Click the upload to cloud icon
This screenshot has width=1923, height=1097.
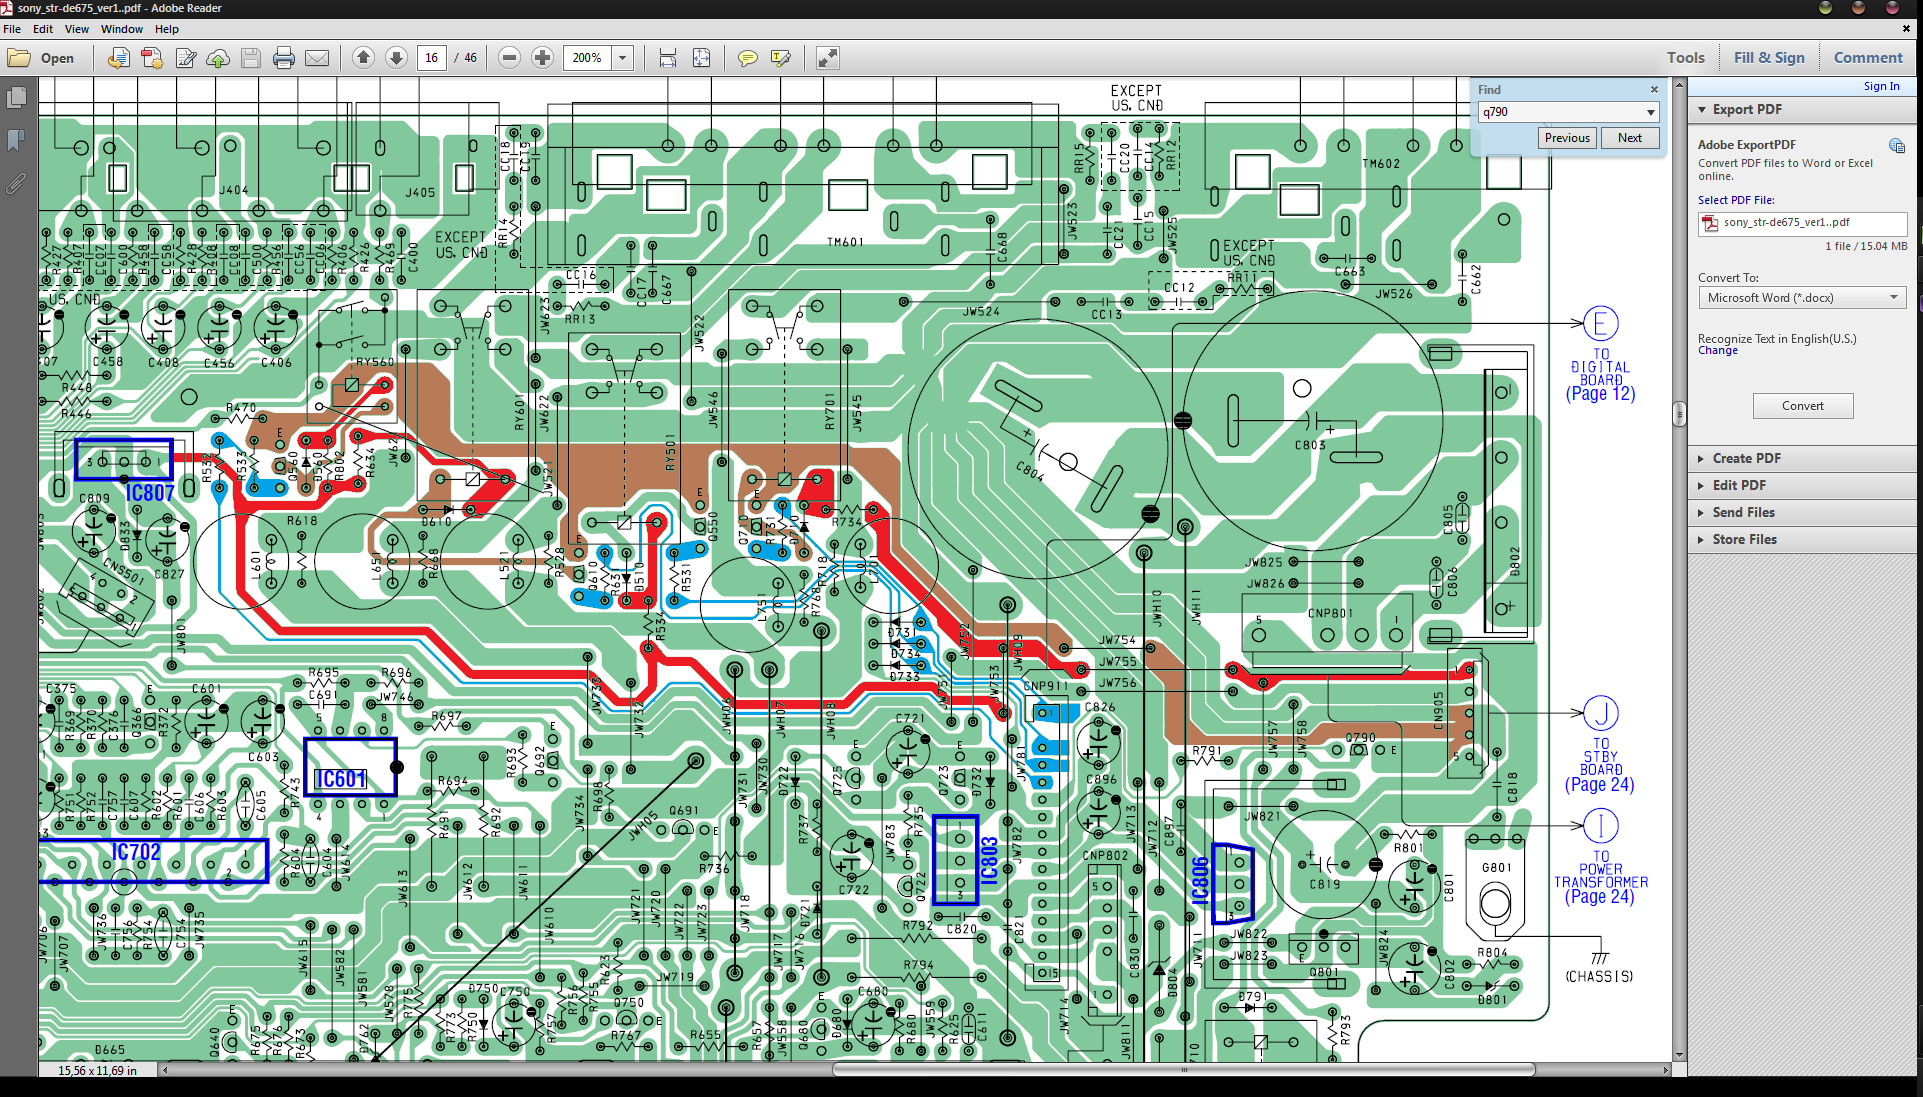click(x=218, y=58)
